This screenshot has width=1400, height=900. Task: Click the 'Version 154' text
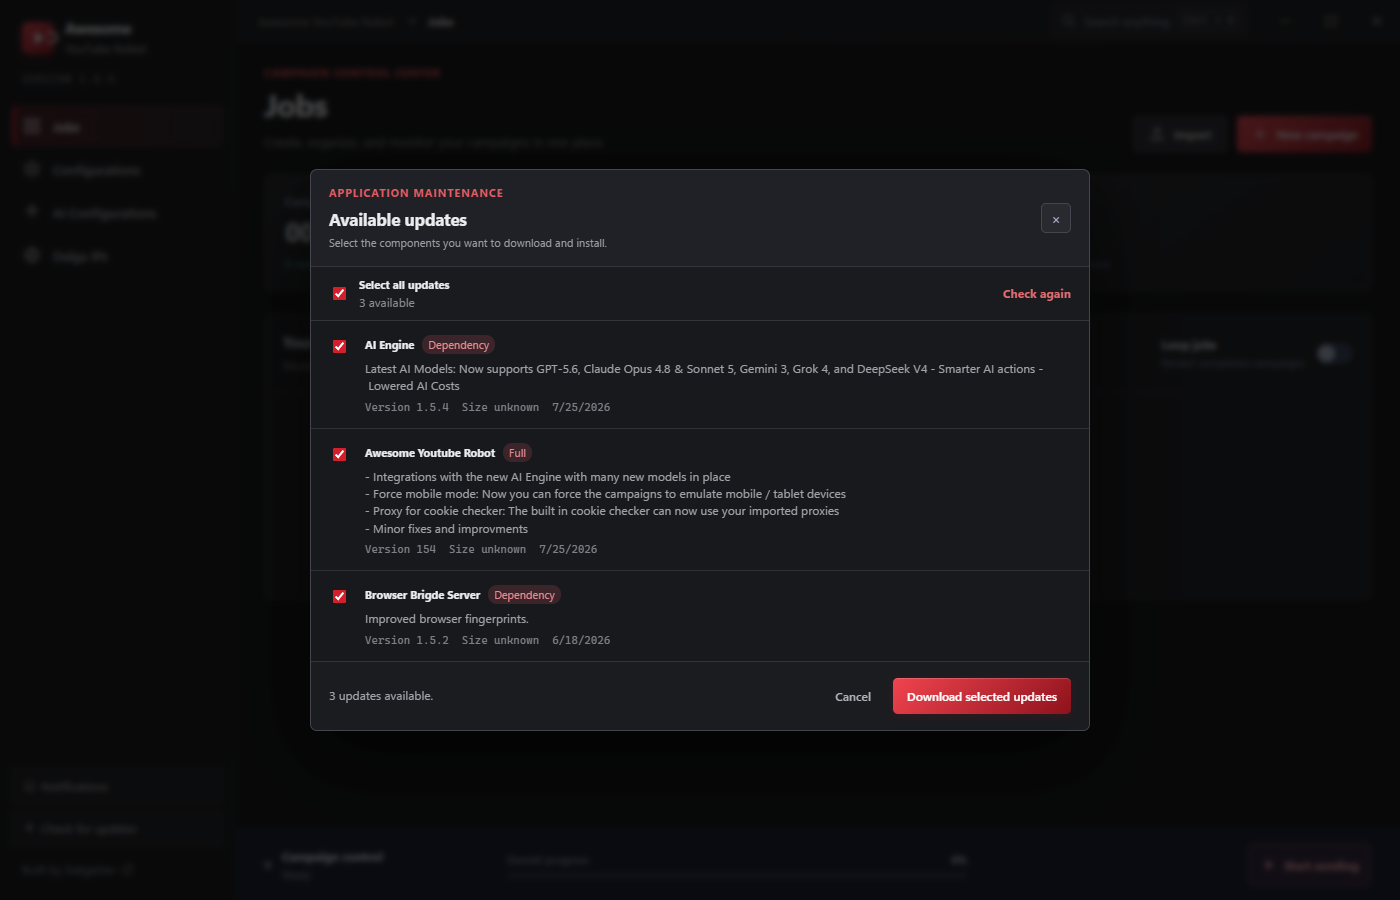[x=400, y=549]
